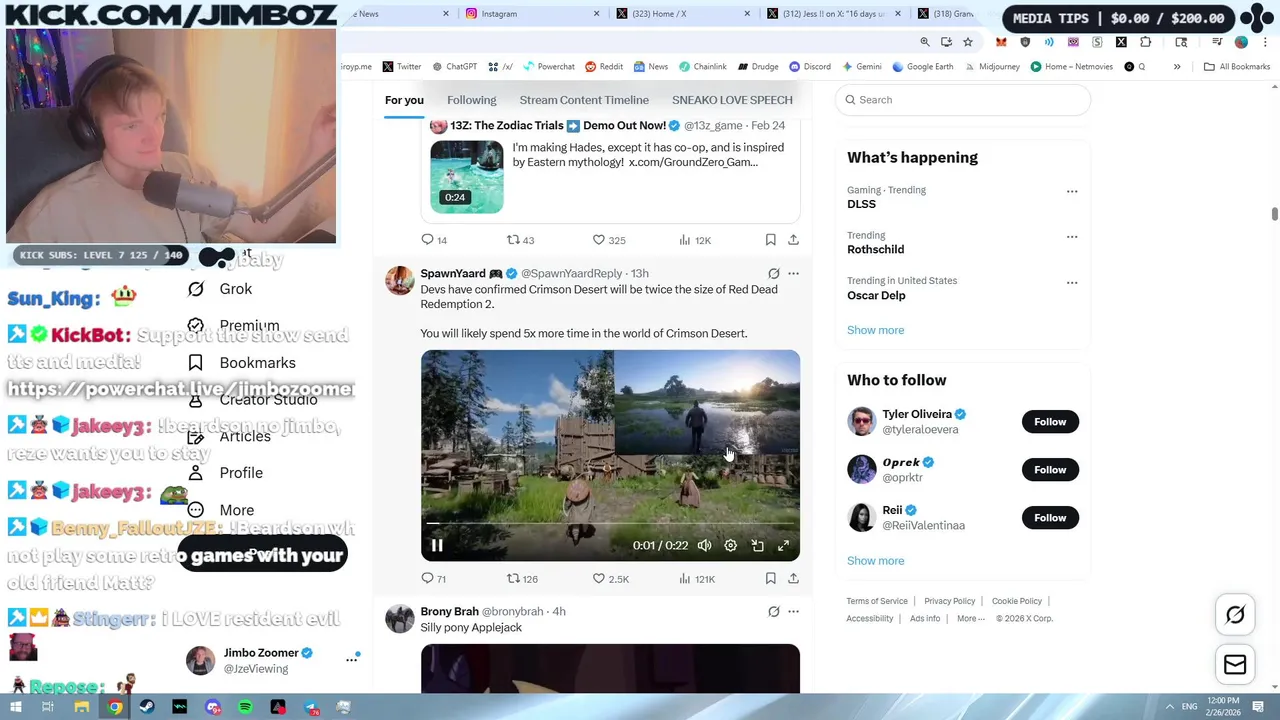Open Grok action on SpawnYaard post
Viewport: 1280px width, 720px height.
tap(773, 273)
